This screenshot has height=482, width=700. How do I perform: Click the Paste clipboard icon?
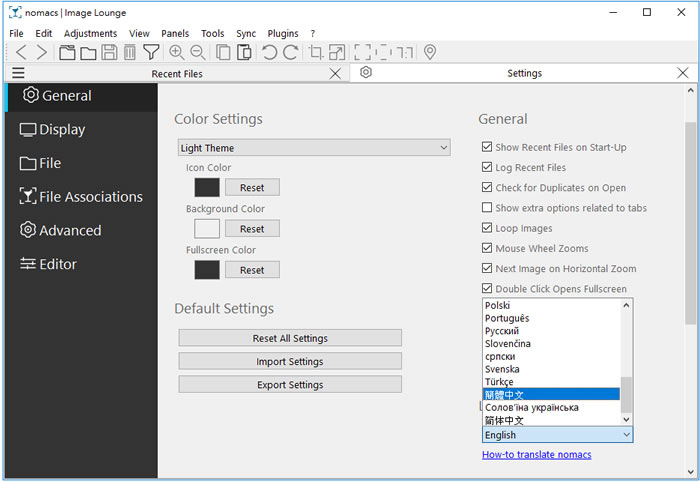(244, 52)
